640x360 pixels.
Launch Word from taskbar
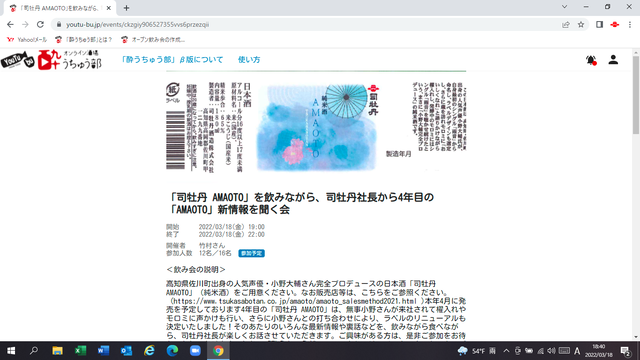click(103, 351)
